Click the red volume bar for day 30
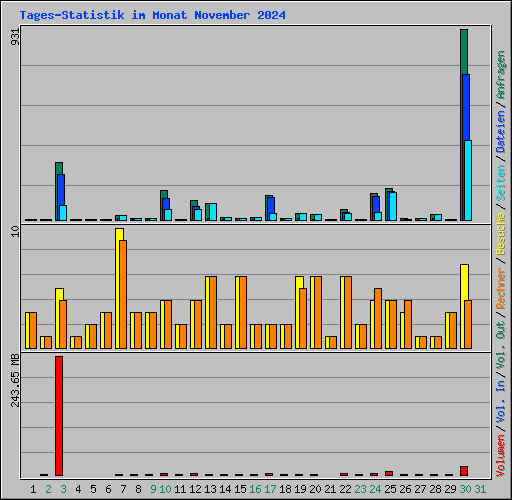This screenshot has width=512, height=500. [x=464, y=471]
